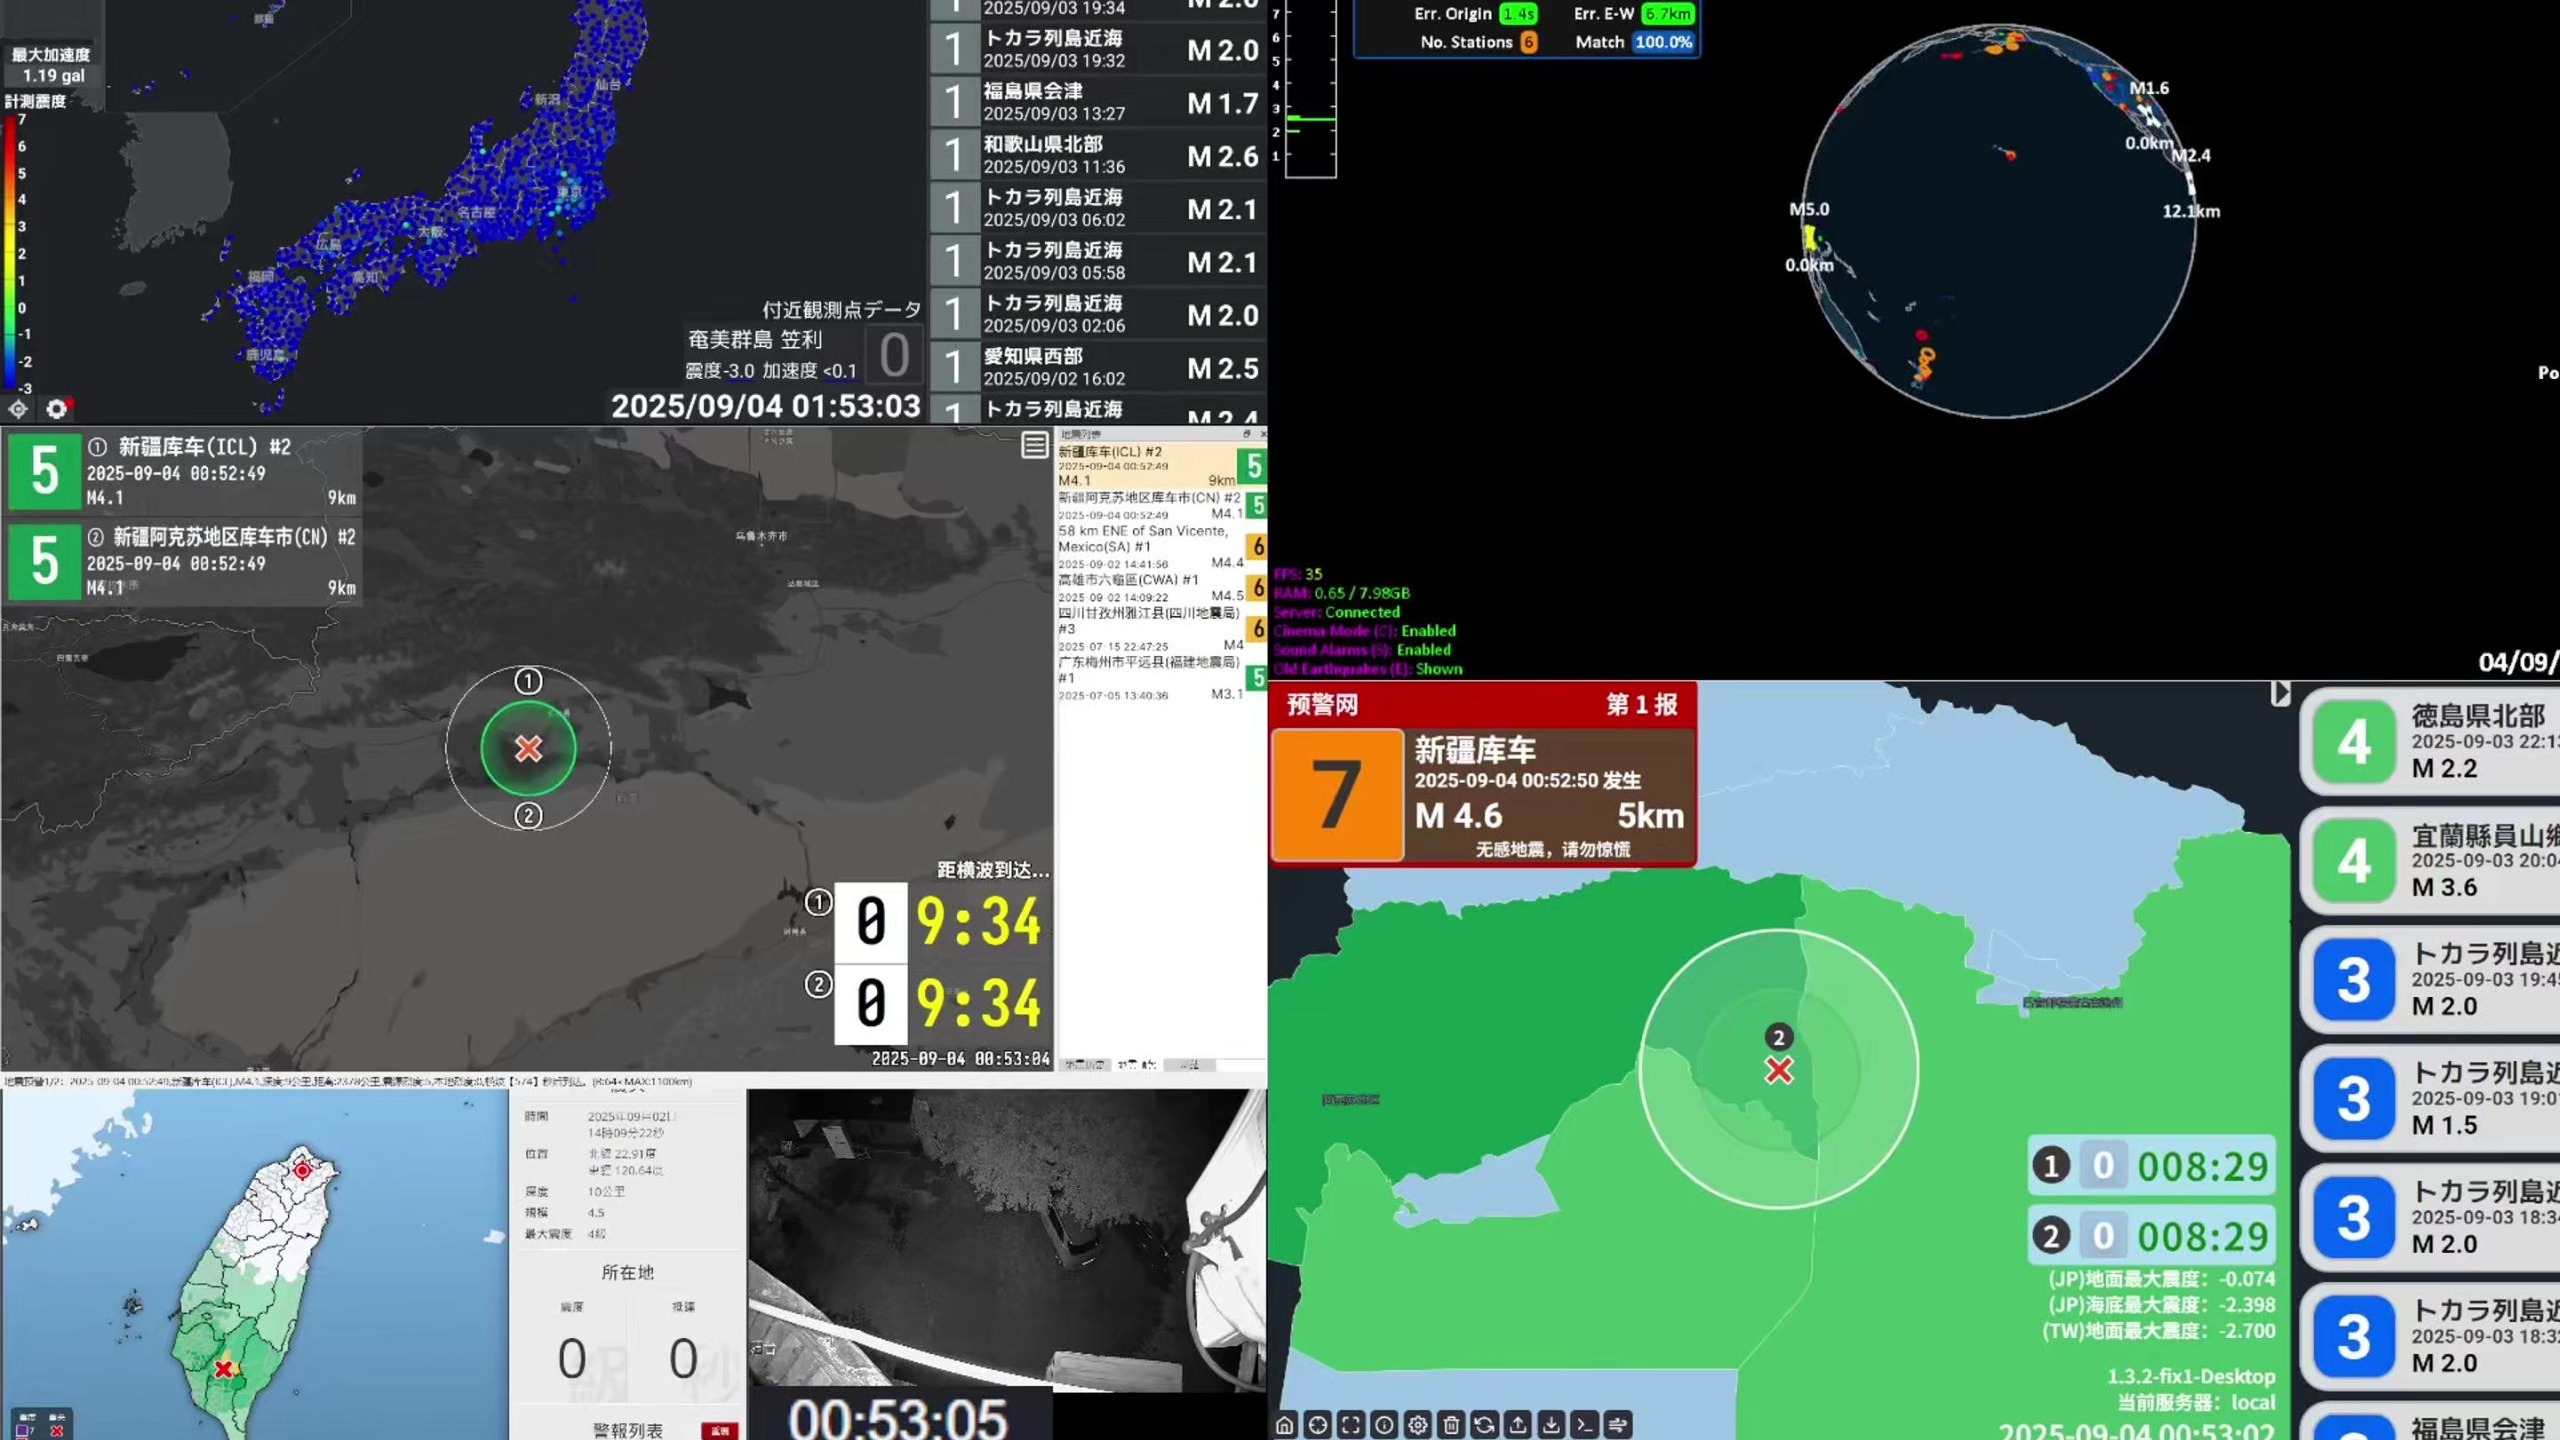Select the 四川甘孜州雅江县 list row
The height and width of the screenshot is (1440, 2560).
click(x=1161, y=629)
